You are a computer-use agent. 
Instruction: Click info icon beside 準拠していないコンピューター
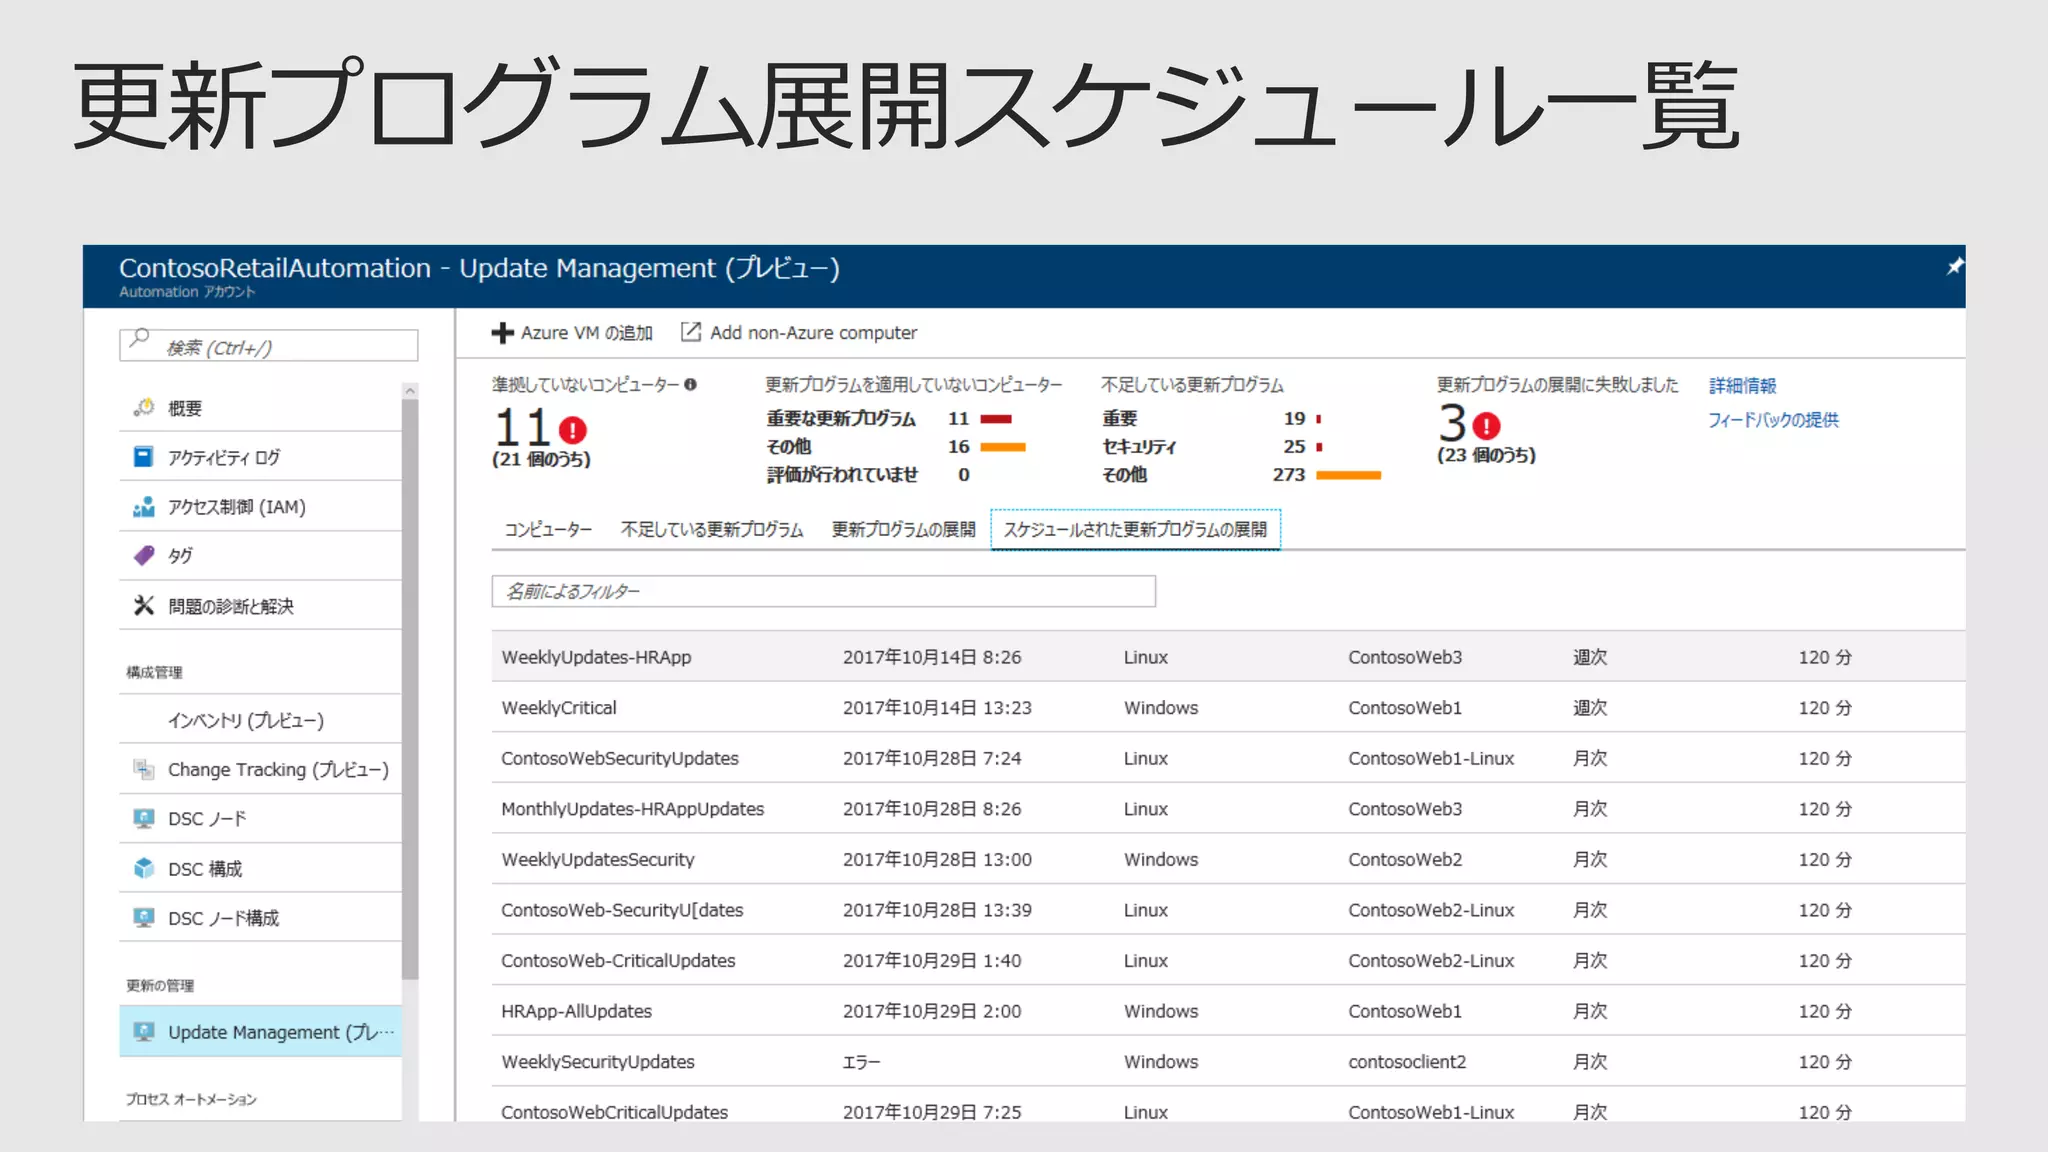tap(690, 385)
